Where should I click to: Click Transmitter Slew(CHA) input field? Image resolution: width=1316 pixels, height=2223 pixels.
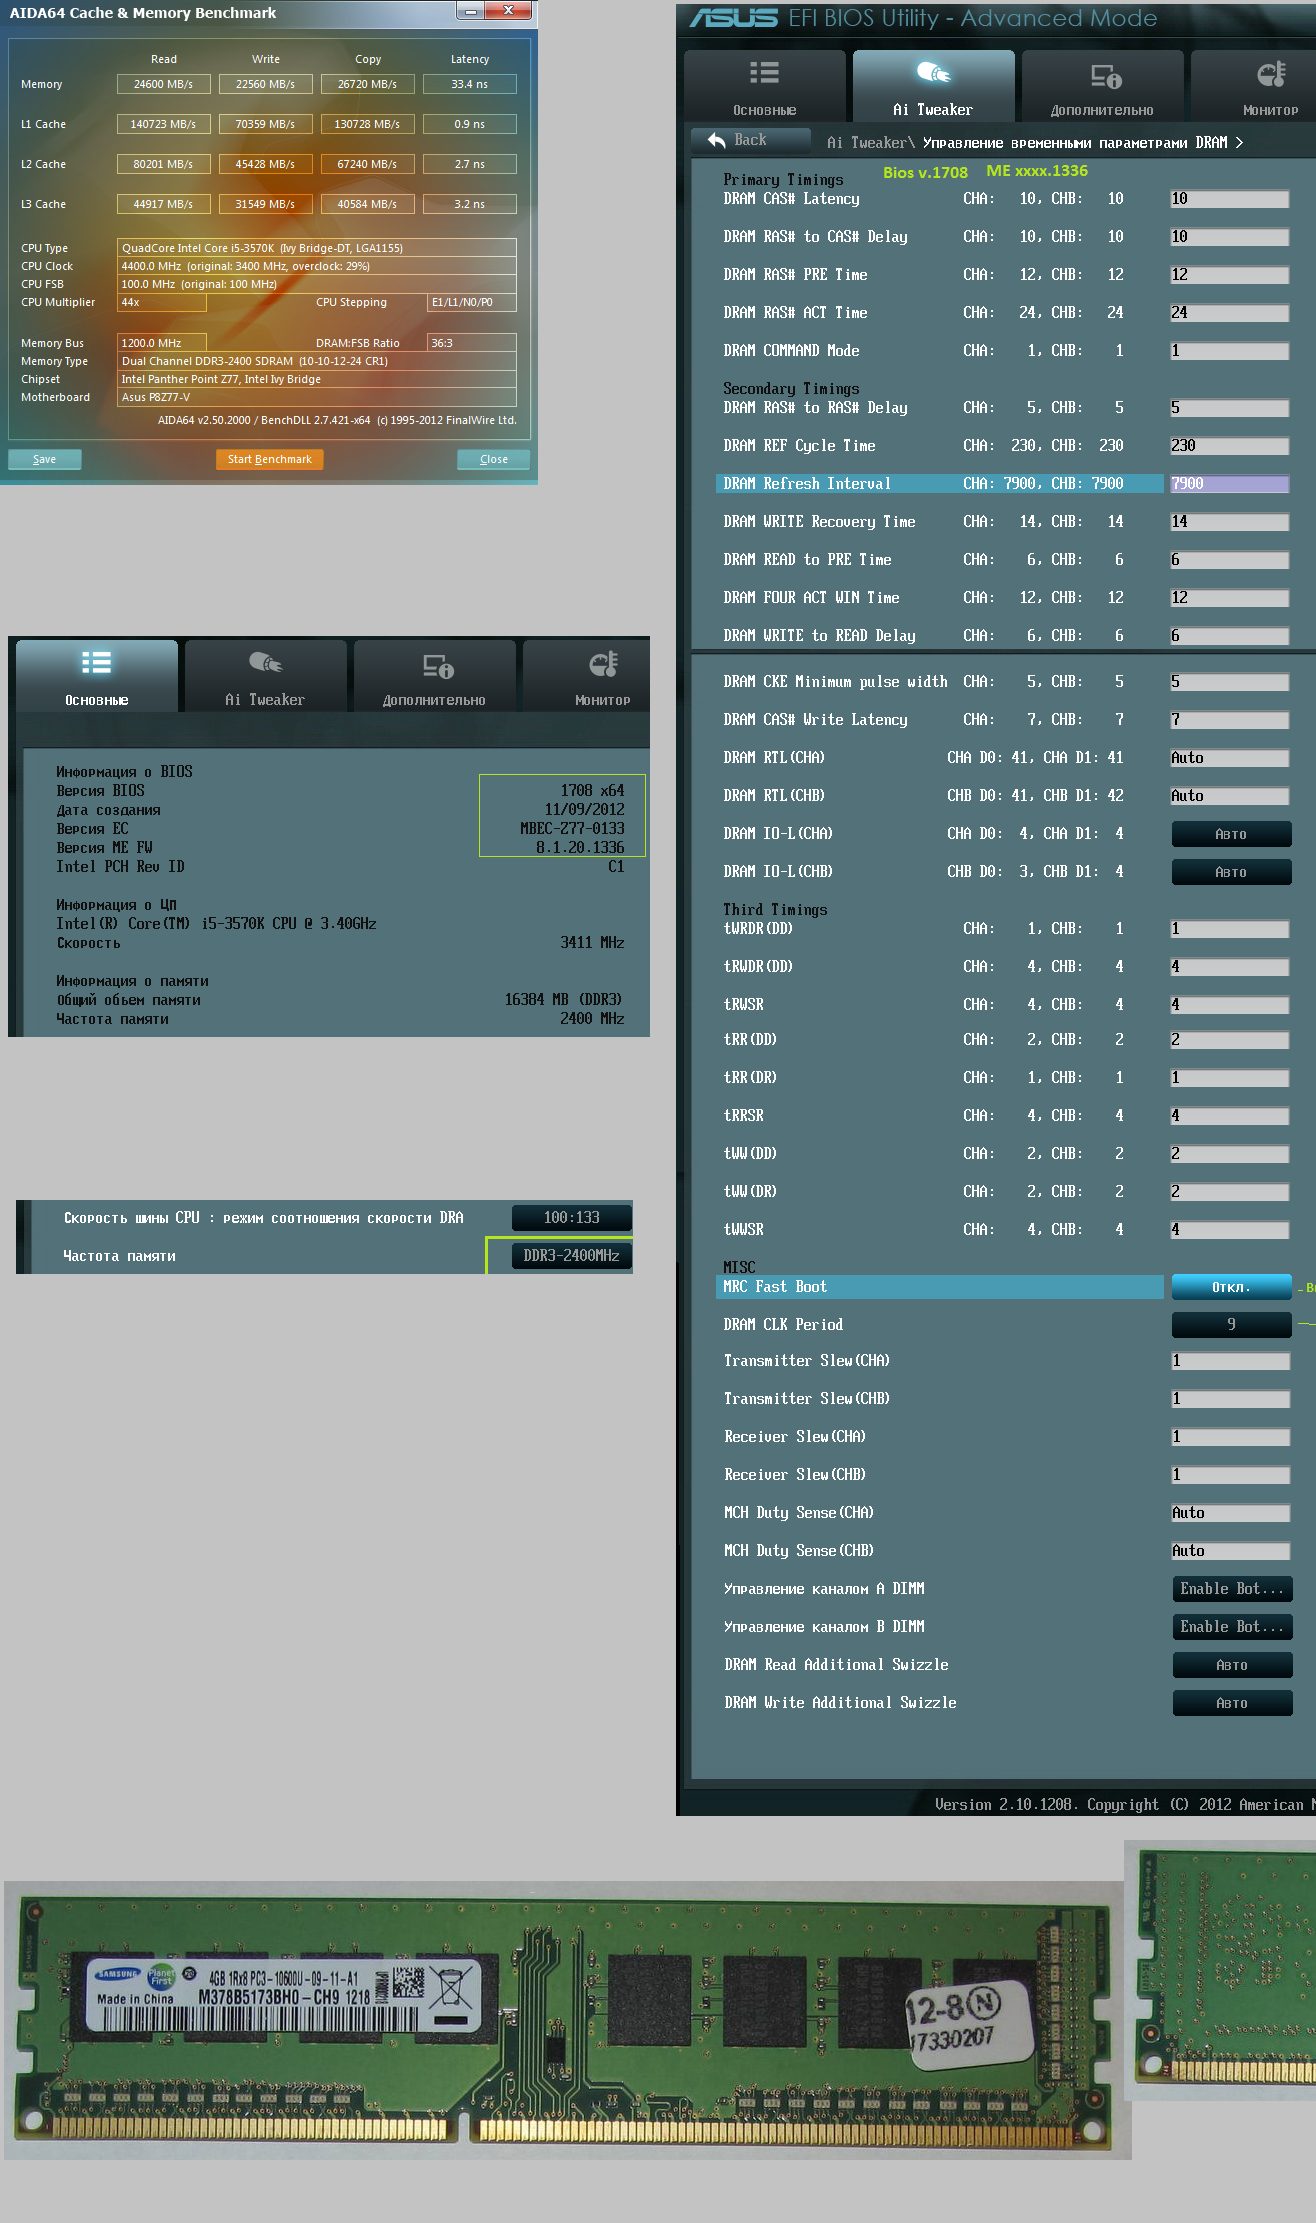coord(1230,1361)
